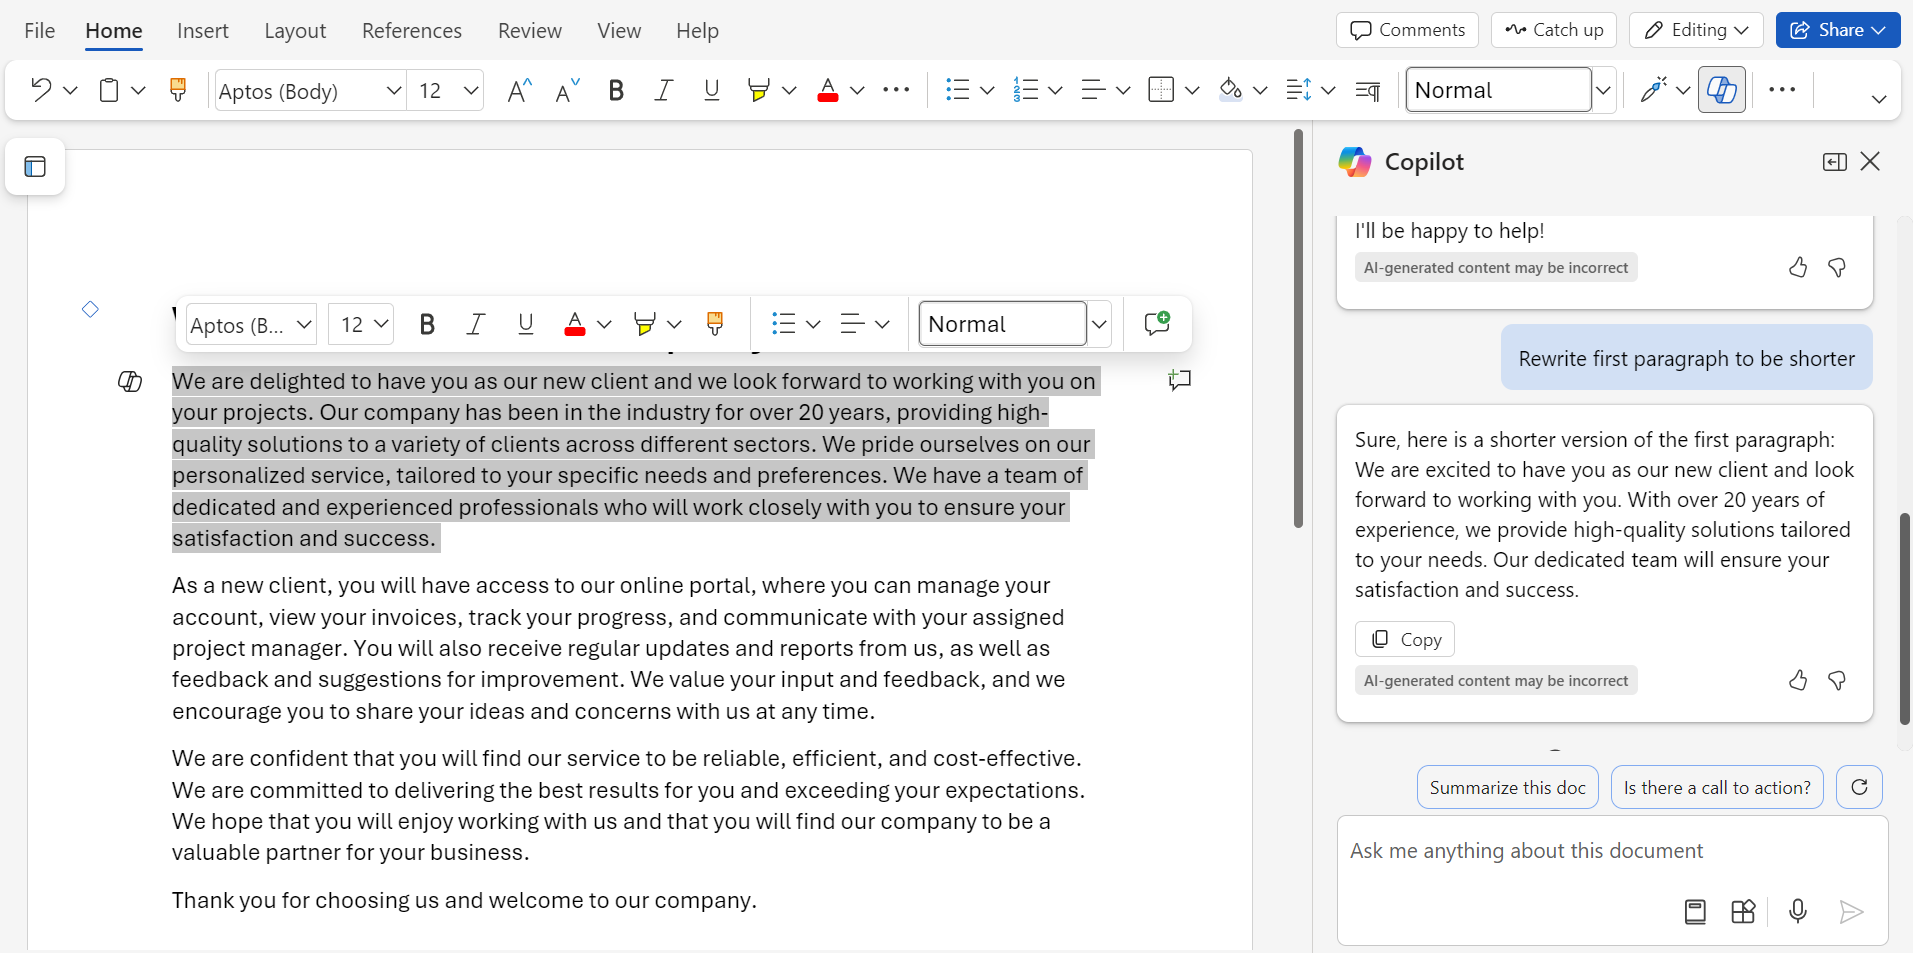This screenshot has height=953, width=1913.
Task: Open the Insert tab
Action: coord(203,30)
